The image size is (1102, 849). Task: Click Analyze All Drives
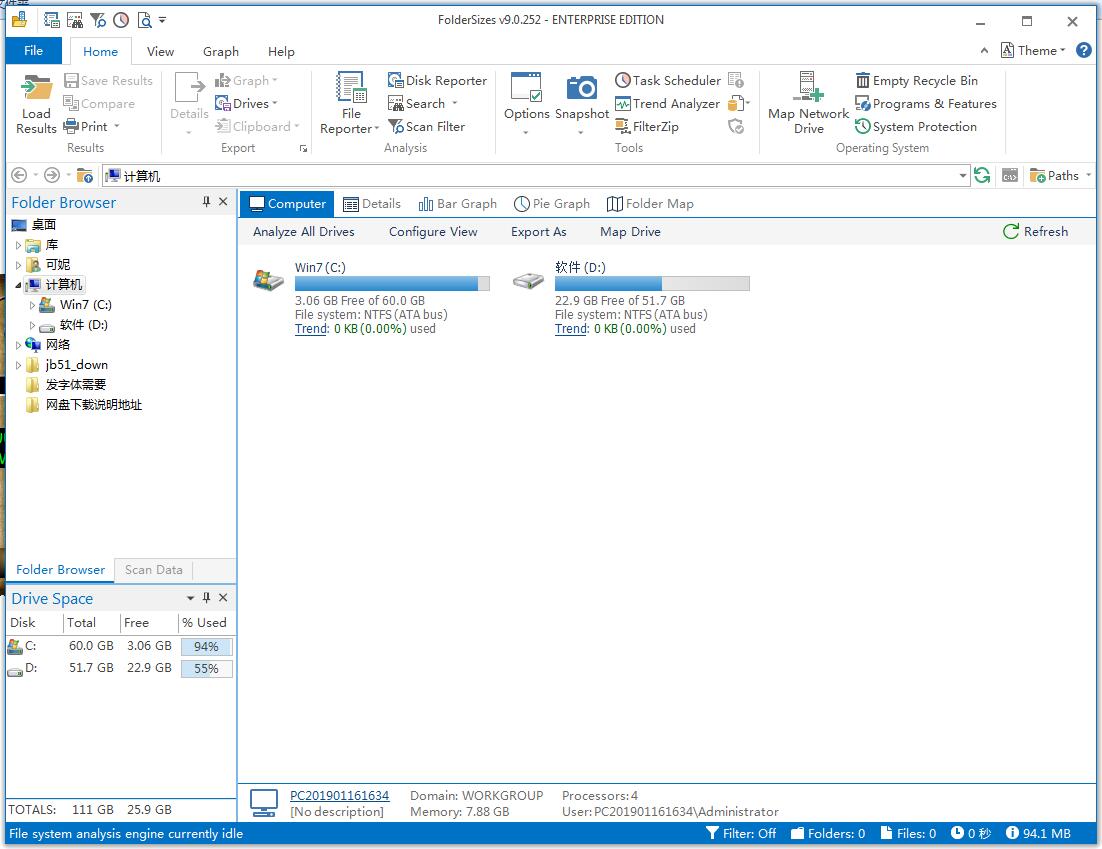[x=304, y=232]
